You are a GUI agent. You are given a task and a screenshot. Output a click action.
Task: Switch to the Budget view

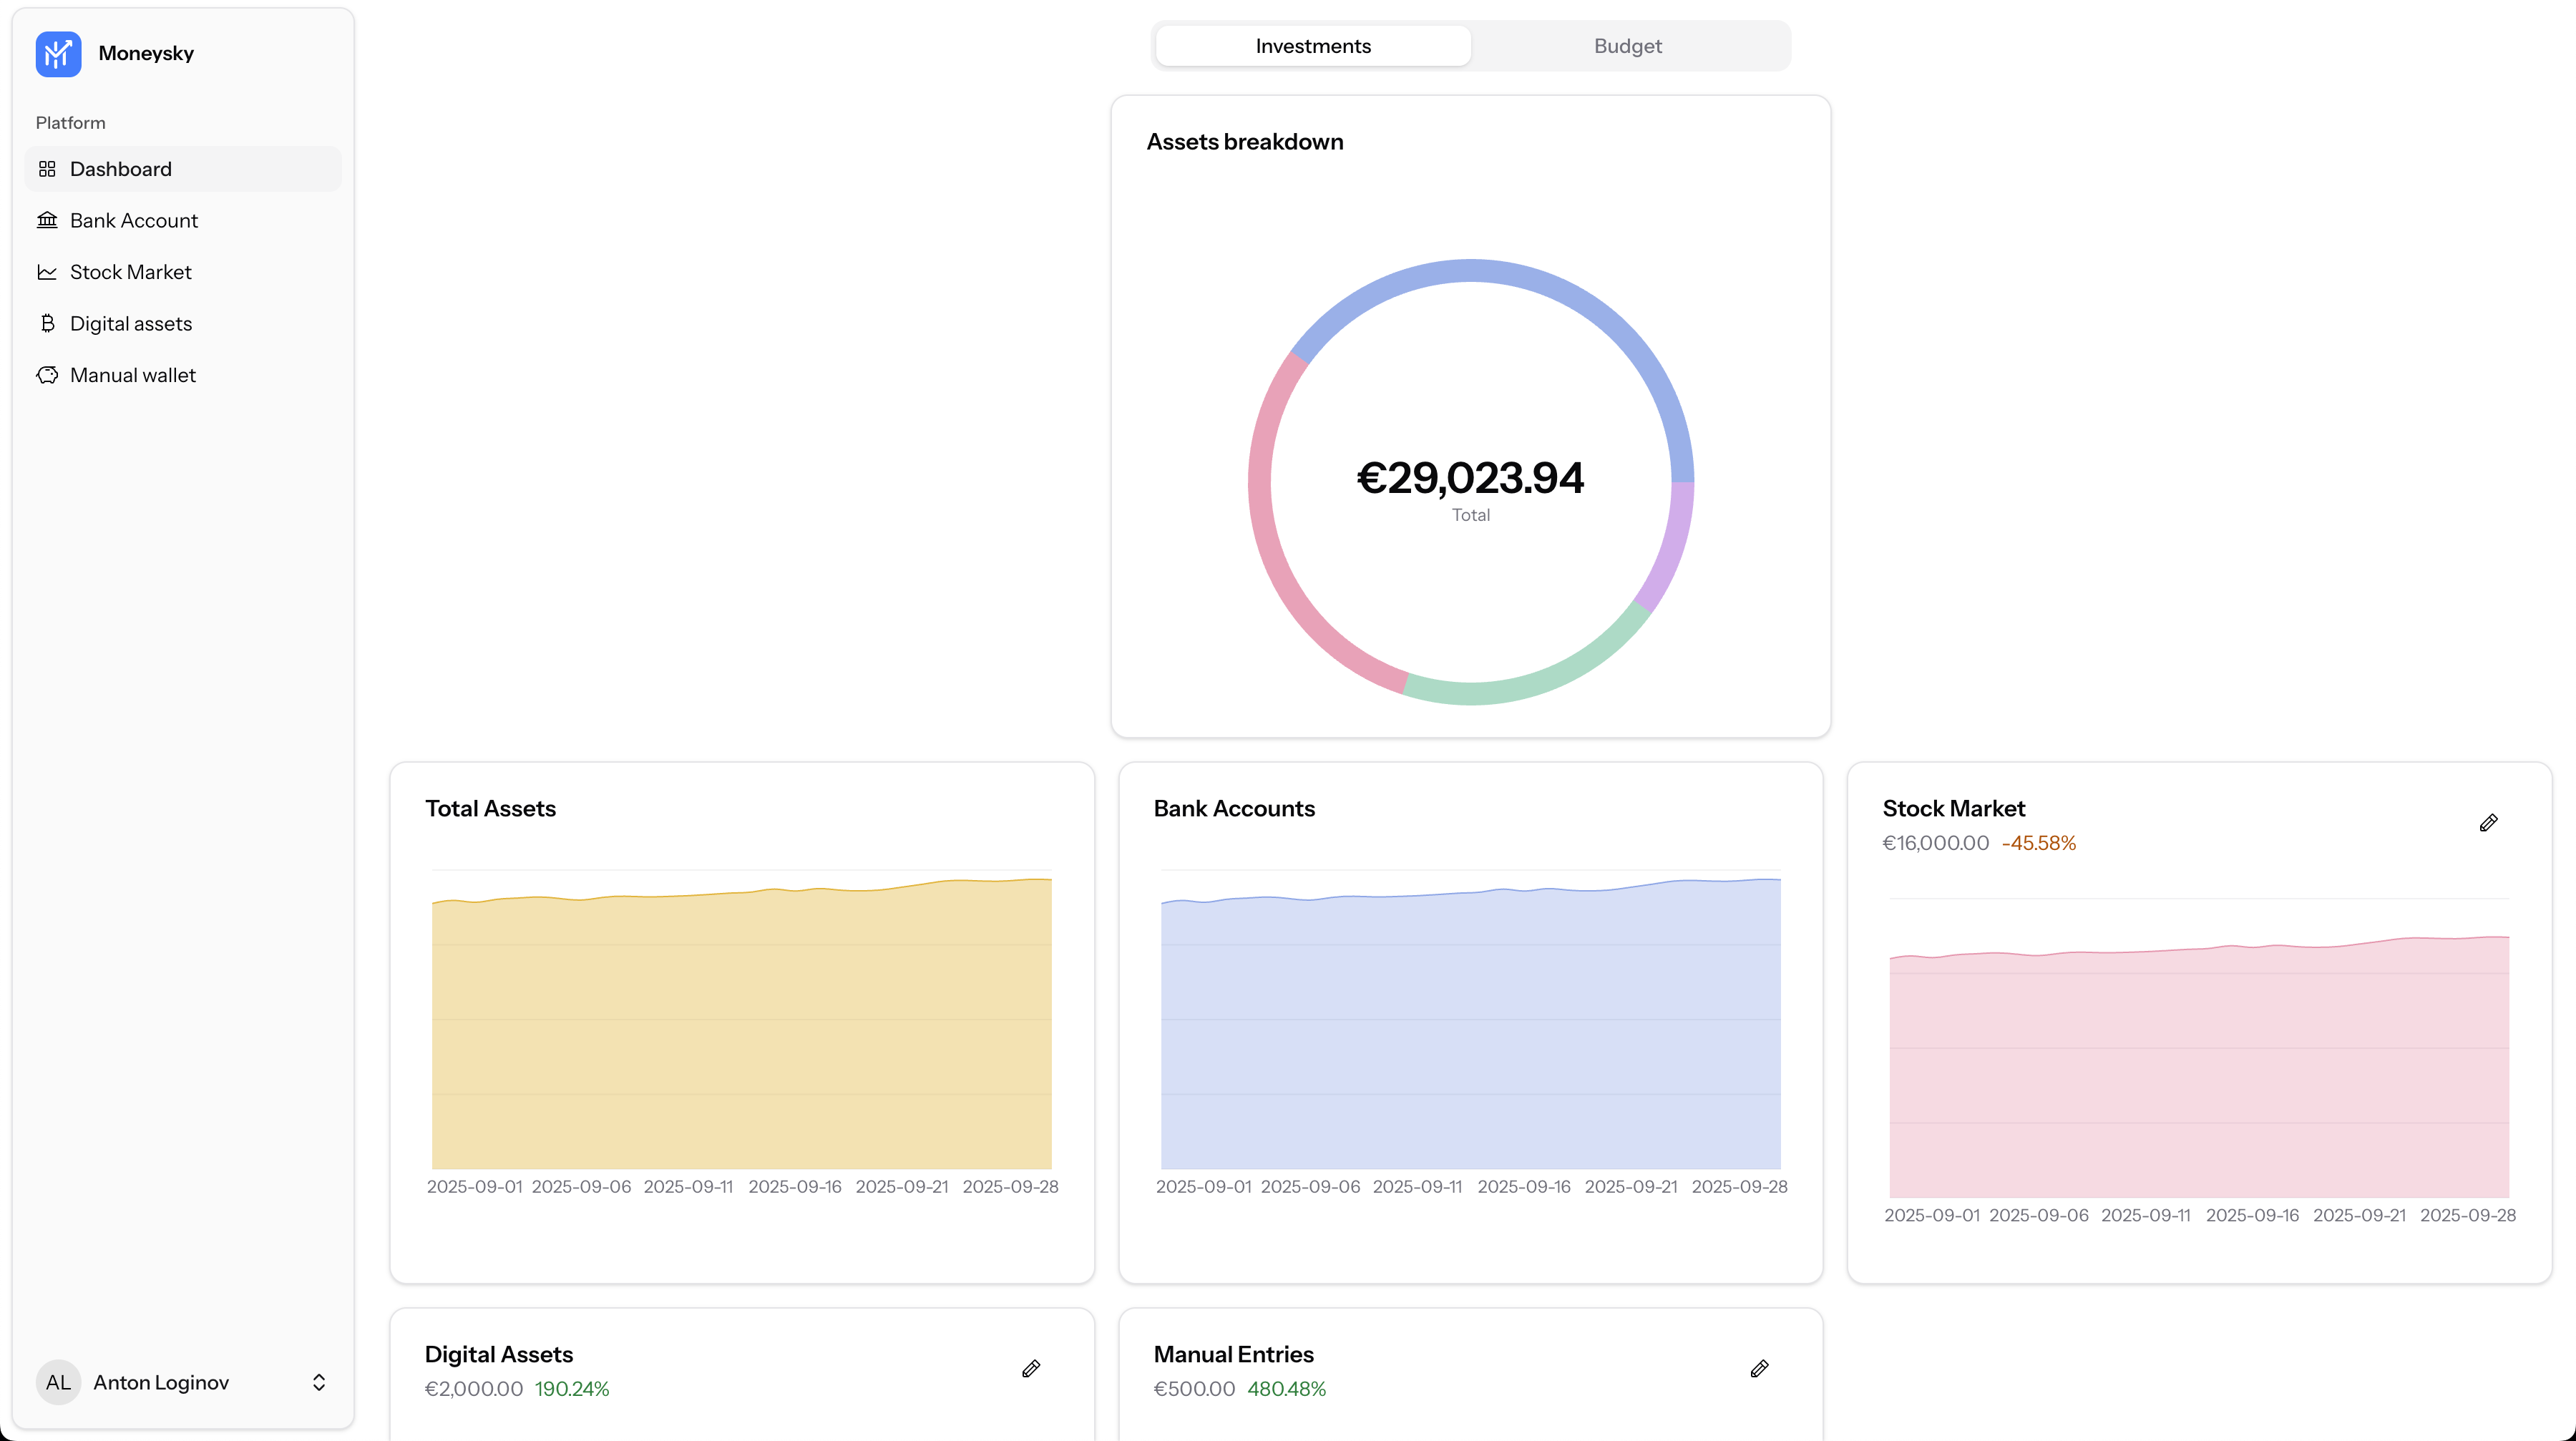(1627, 46)
